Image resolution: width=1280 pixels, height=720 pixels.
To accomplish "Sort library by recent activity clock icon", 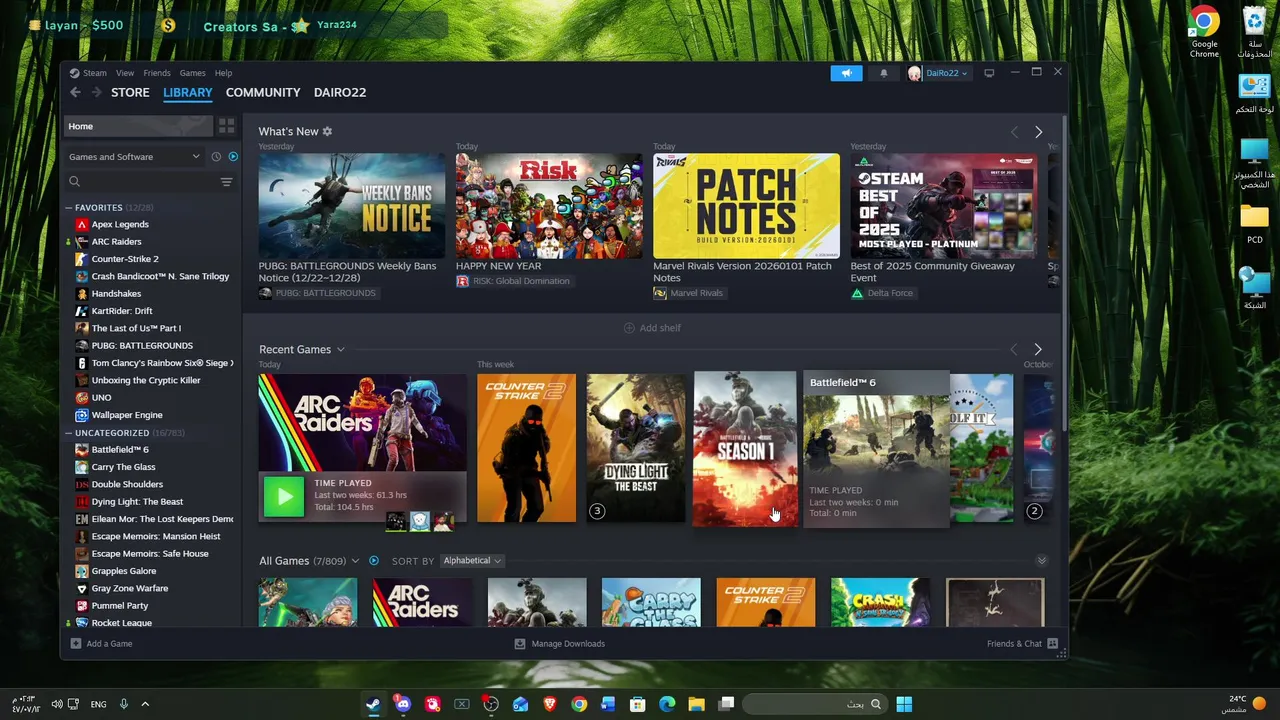I will (216, 157).
